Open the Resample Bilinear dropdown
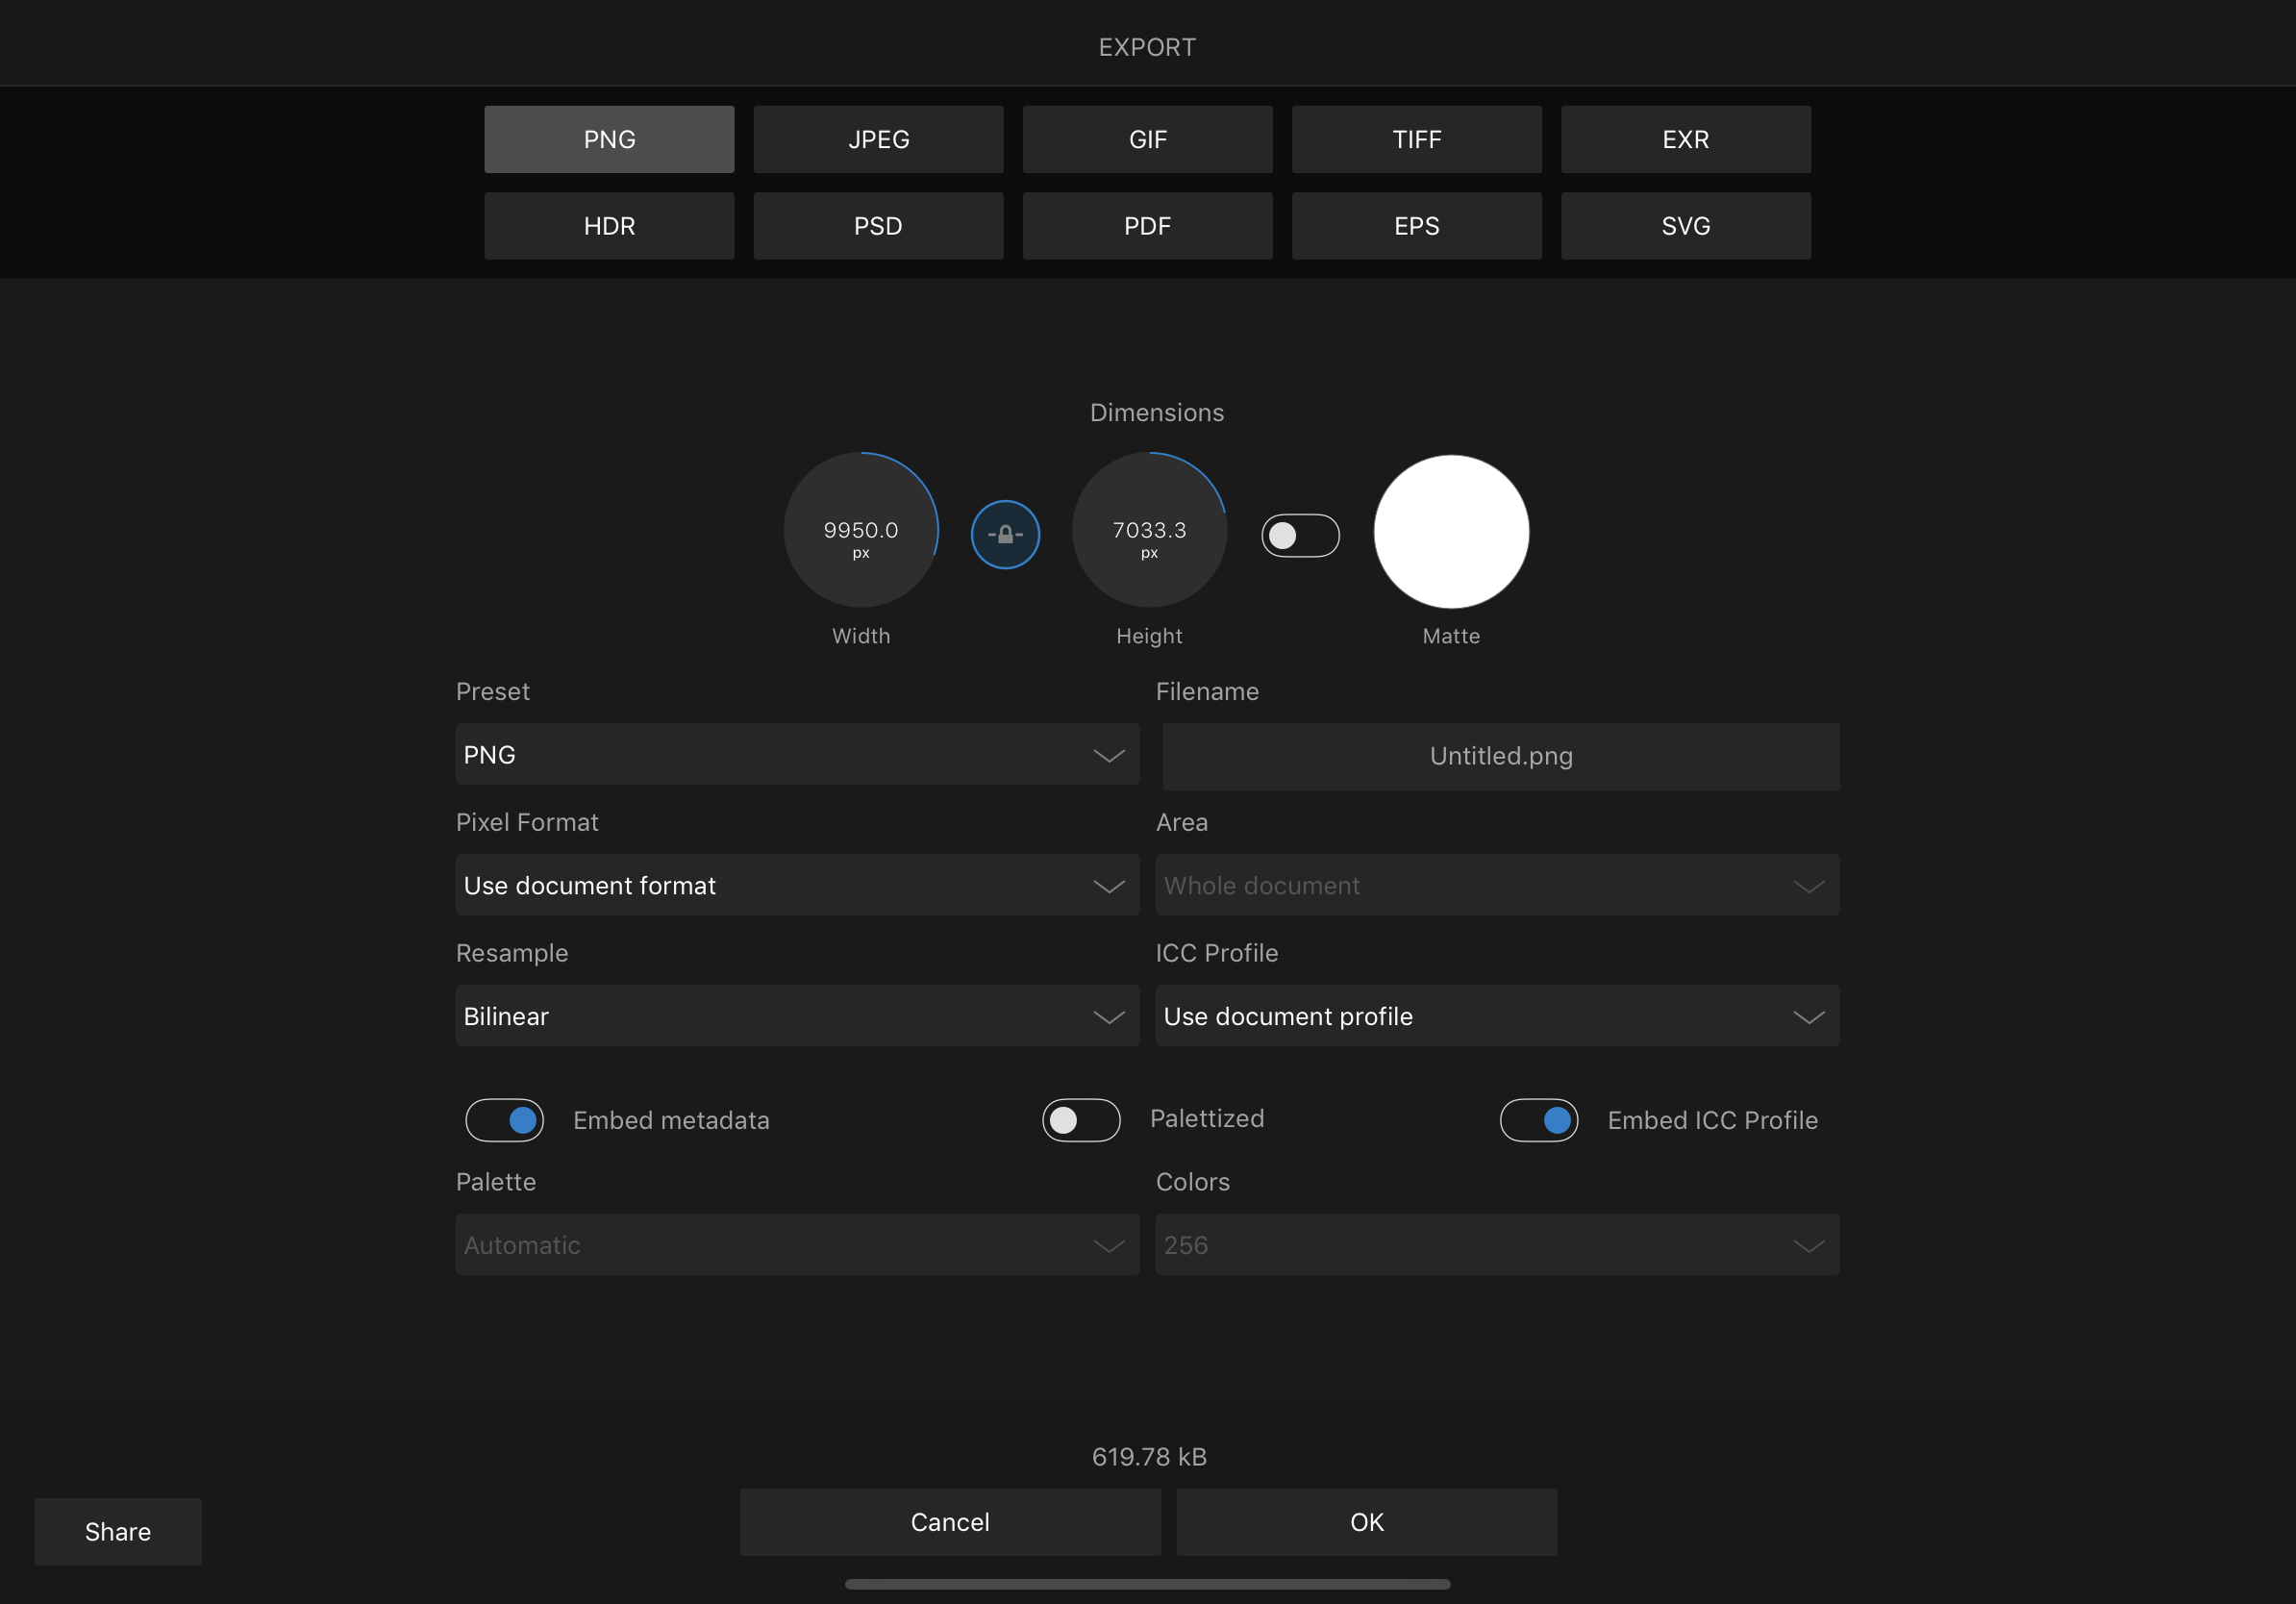Viewport: 2296px width, 1604px height. (797, 1016)
